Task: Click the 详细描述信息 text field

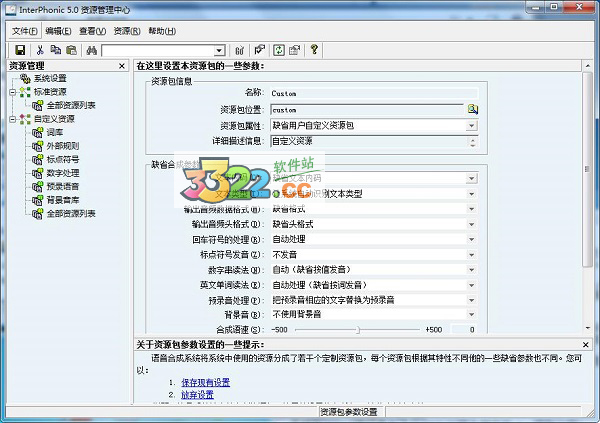Action: point(369,142)
